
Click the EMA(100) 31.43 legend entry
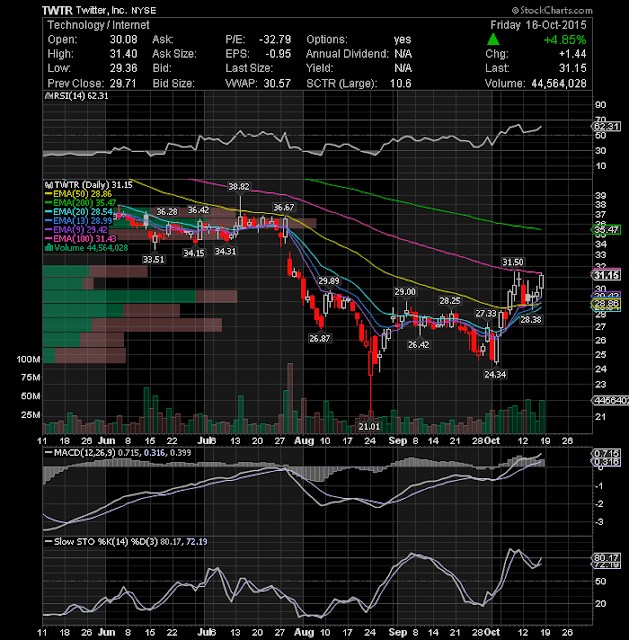point(80,239)
